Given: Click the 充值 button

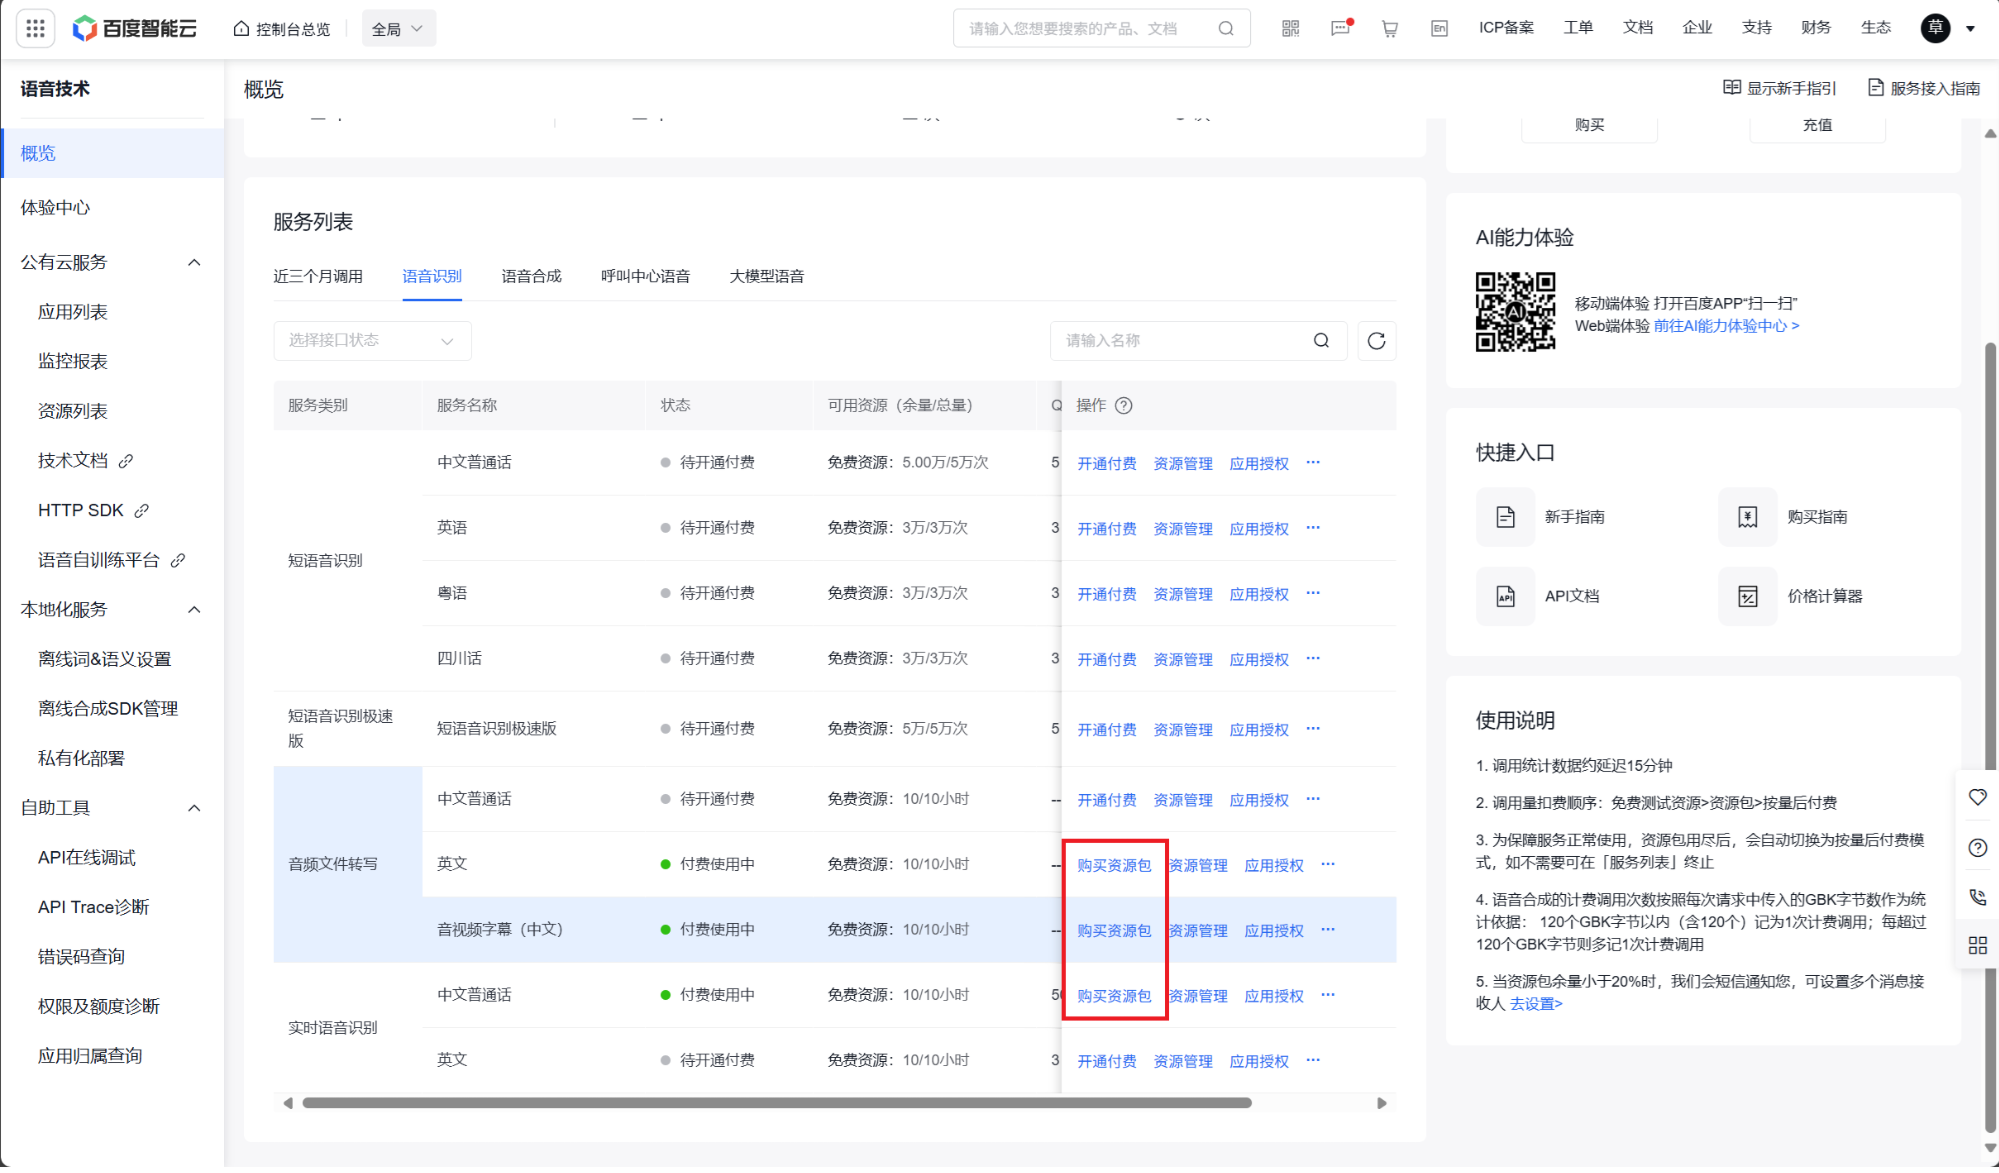Looking at the screenshot, I should (x=1816, y=125).
